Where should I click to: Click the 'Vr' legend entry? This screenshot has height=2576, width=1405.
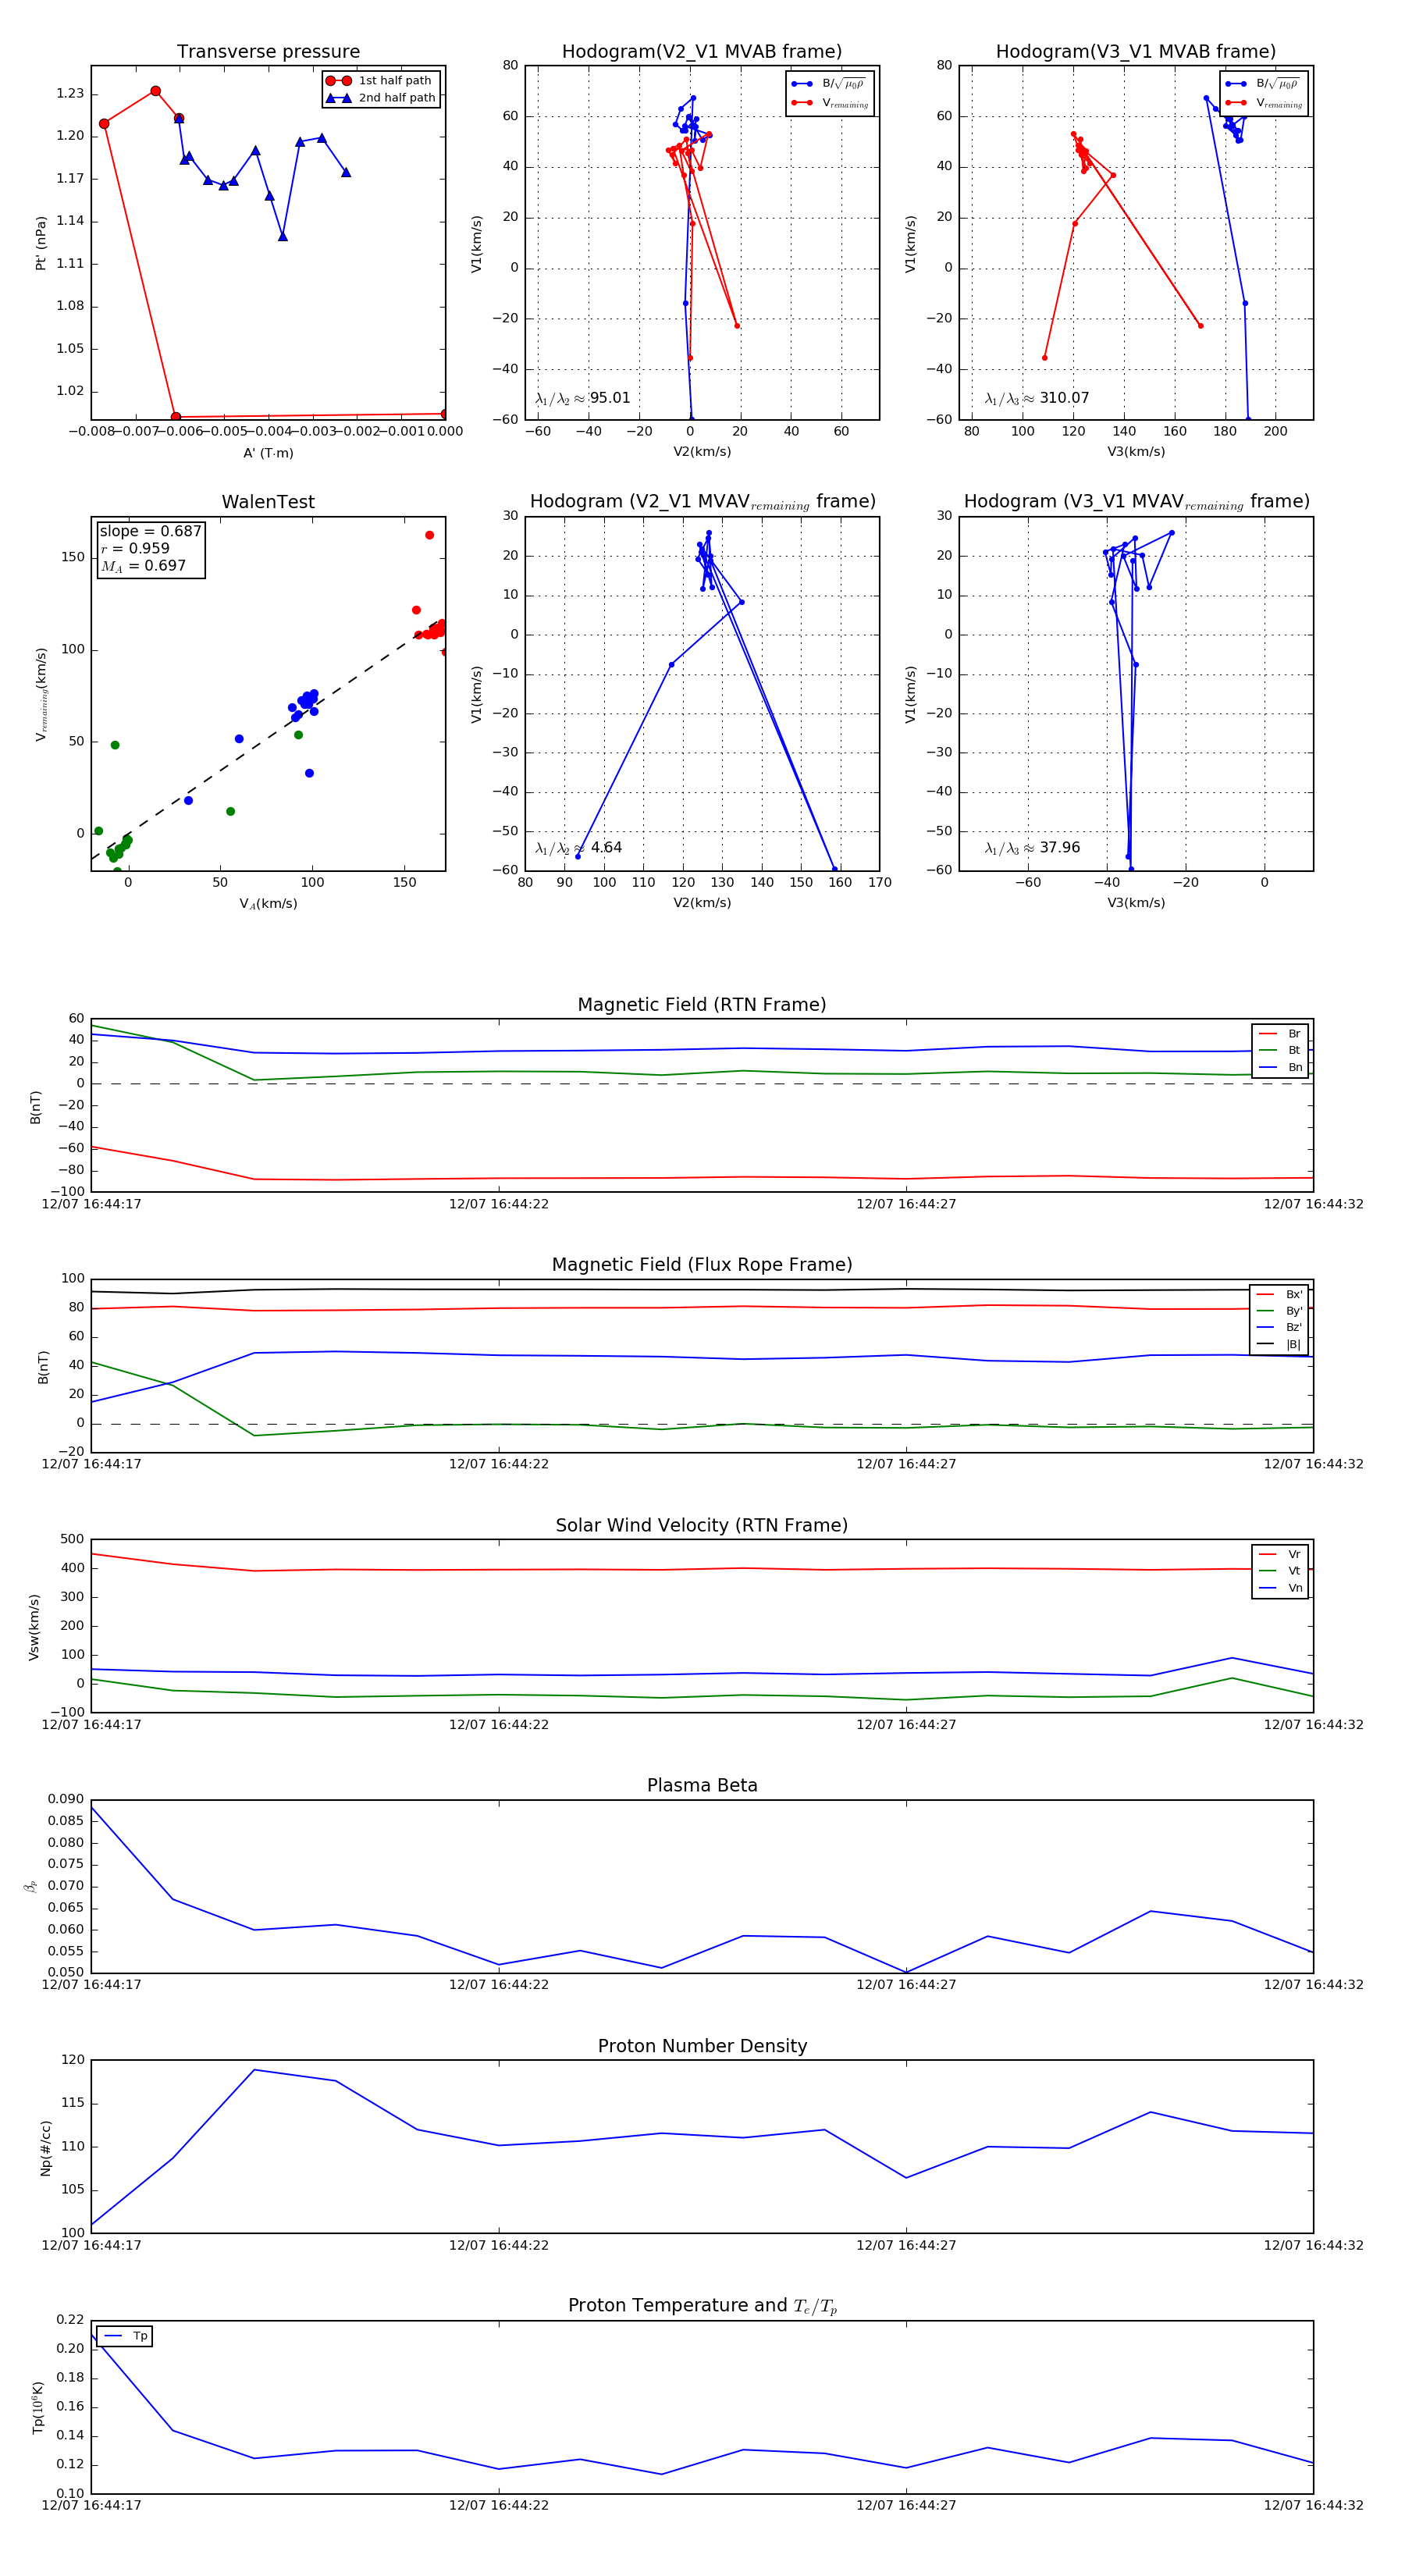[1280, 1554]
